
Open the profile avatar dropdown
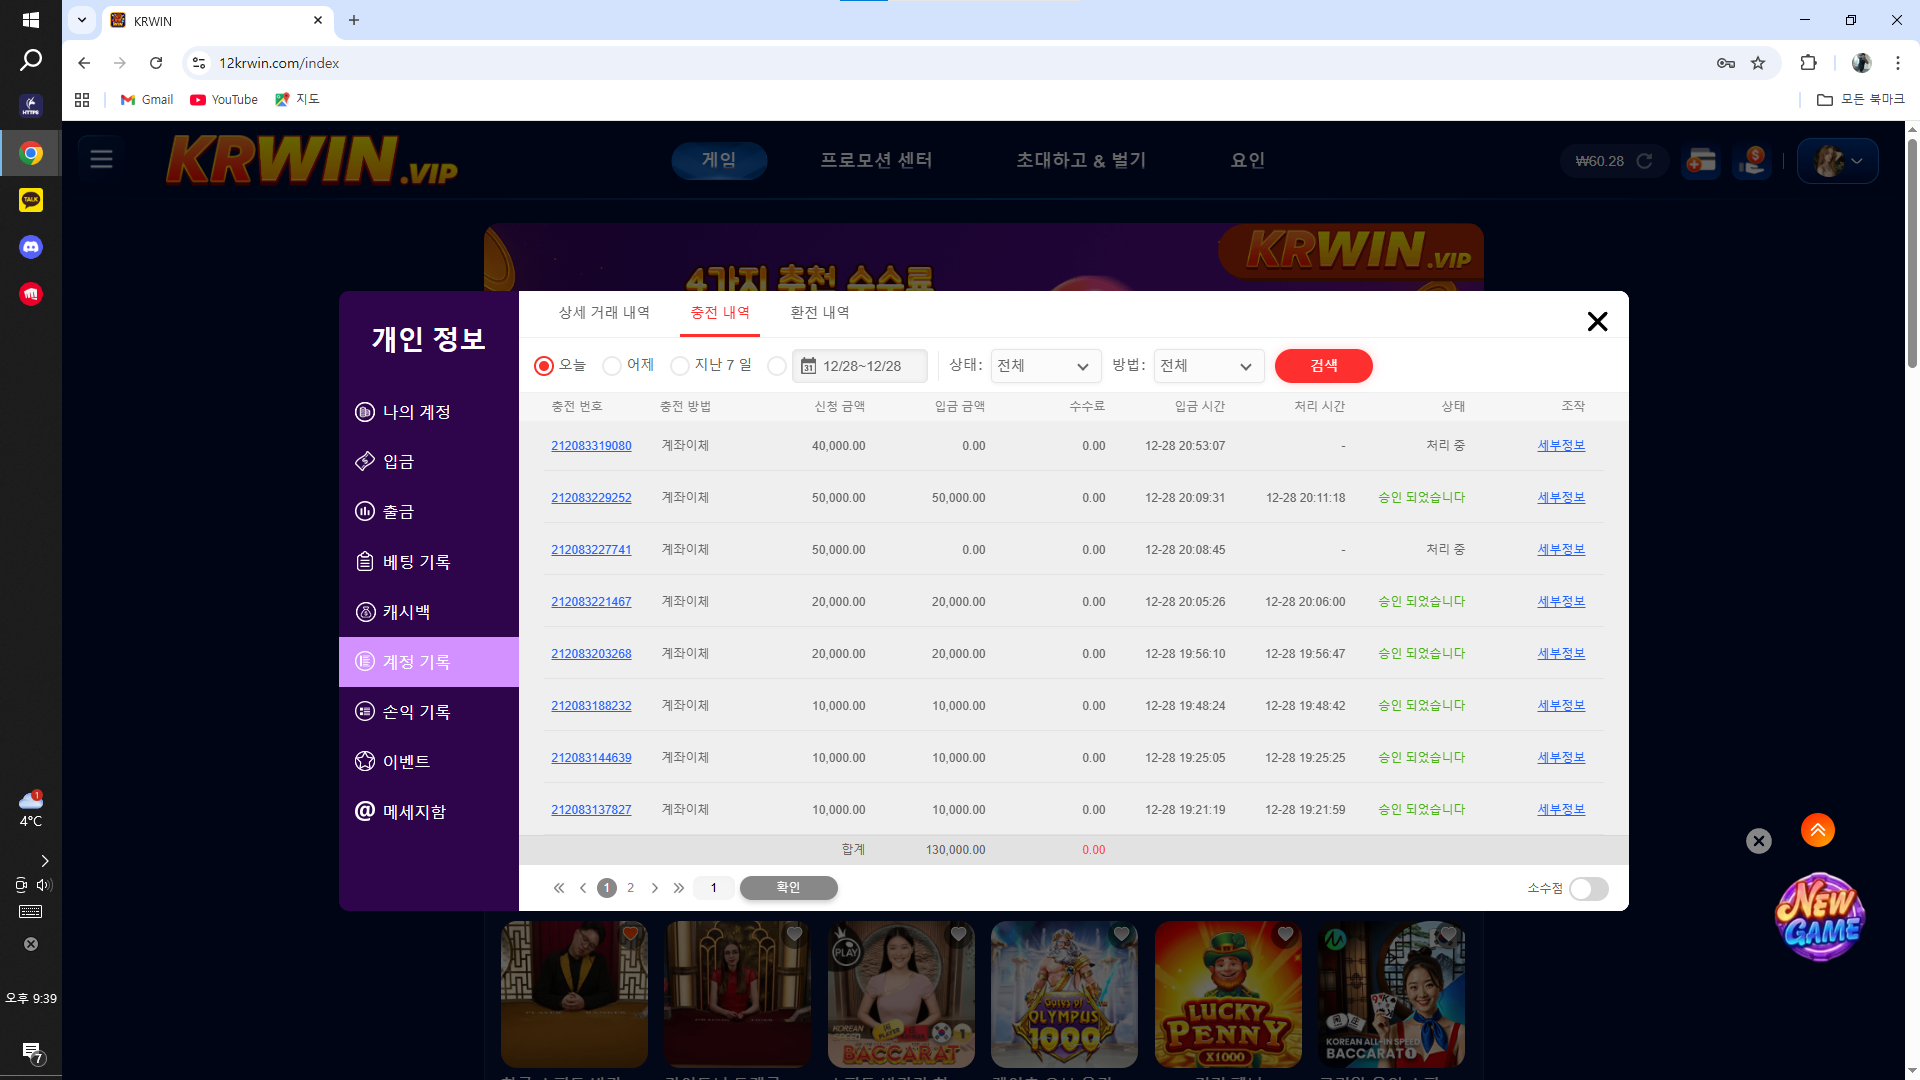1838,161
